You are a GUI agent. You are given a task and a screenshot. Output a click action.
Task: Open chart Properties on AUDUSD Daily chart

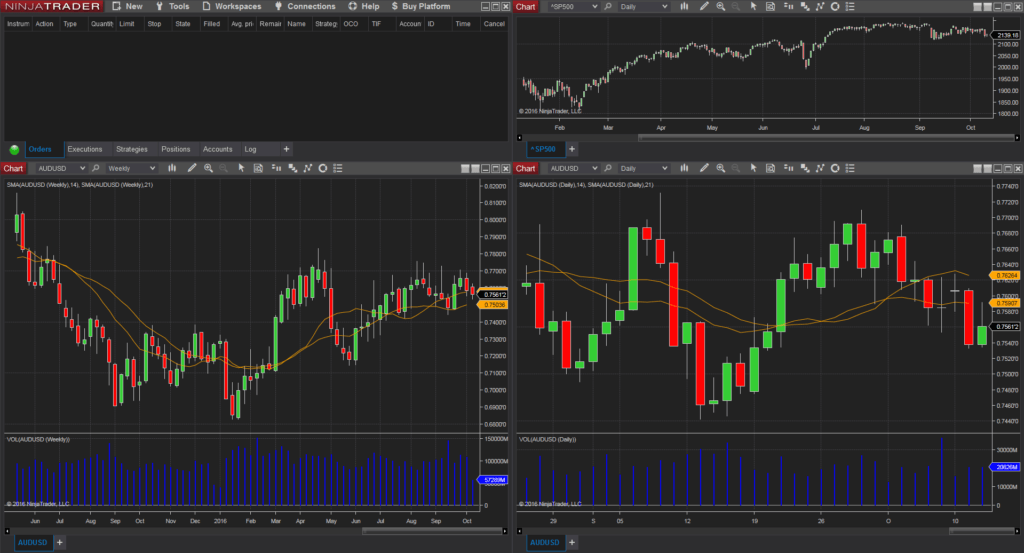tap(850, 168)
